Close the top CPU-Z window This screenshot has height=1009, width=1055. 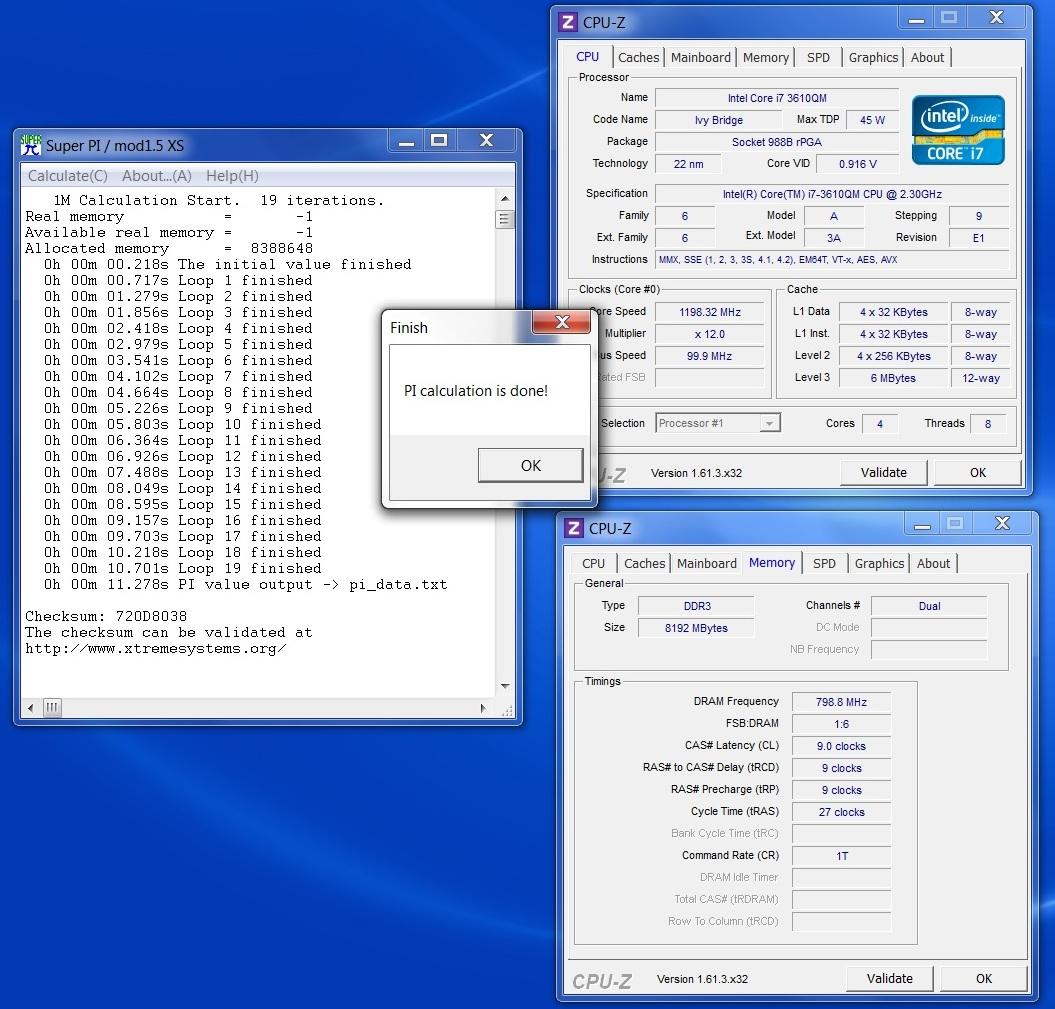[x=996, y=17]
